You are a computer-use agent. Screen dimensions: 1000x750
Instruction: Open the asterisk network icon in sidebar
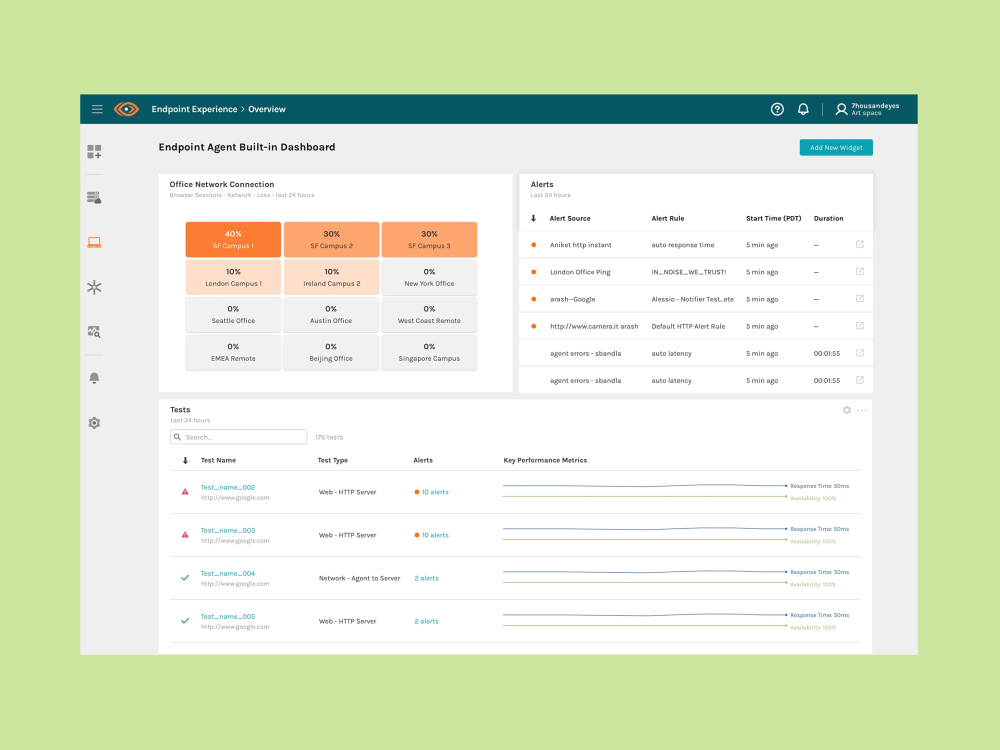94,287
